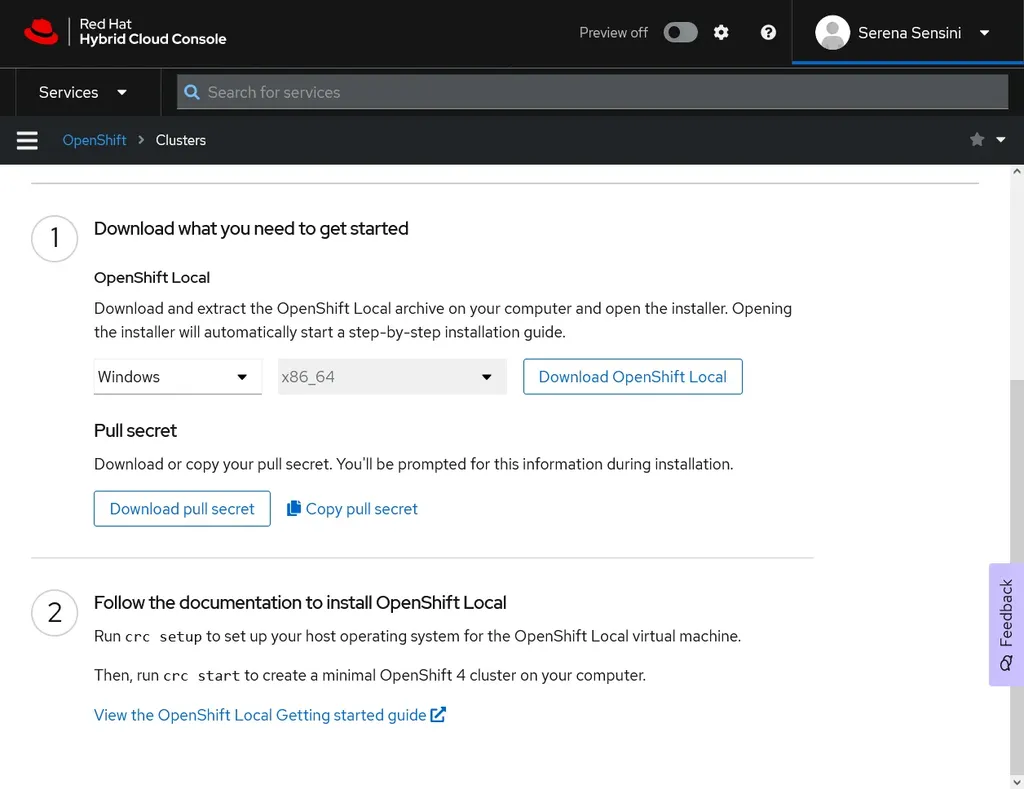Click the Clusters breadcrumb
This screenshot has width=1024, height=789.
coord(180,140)
